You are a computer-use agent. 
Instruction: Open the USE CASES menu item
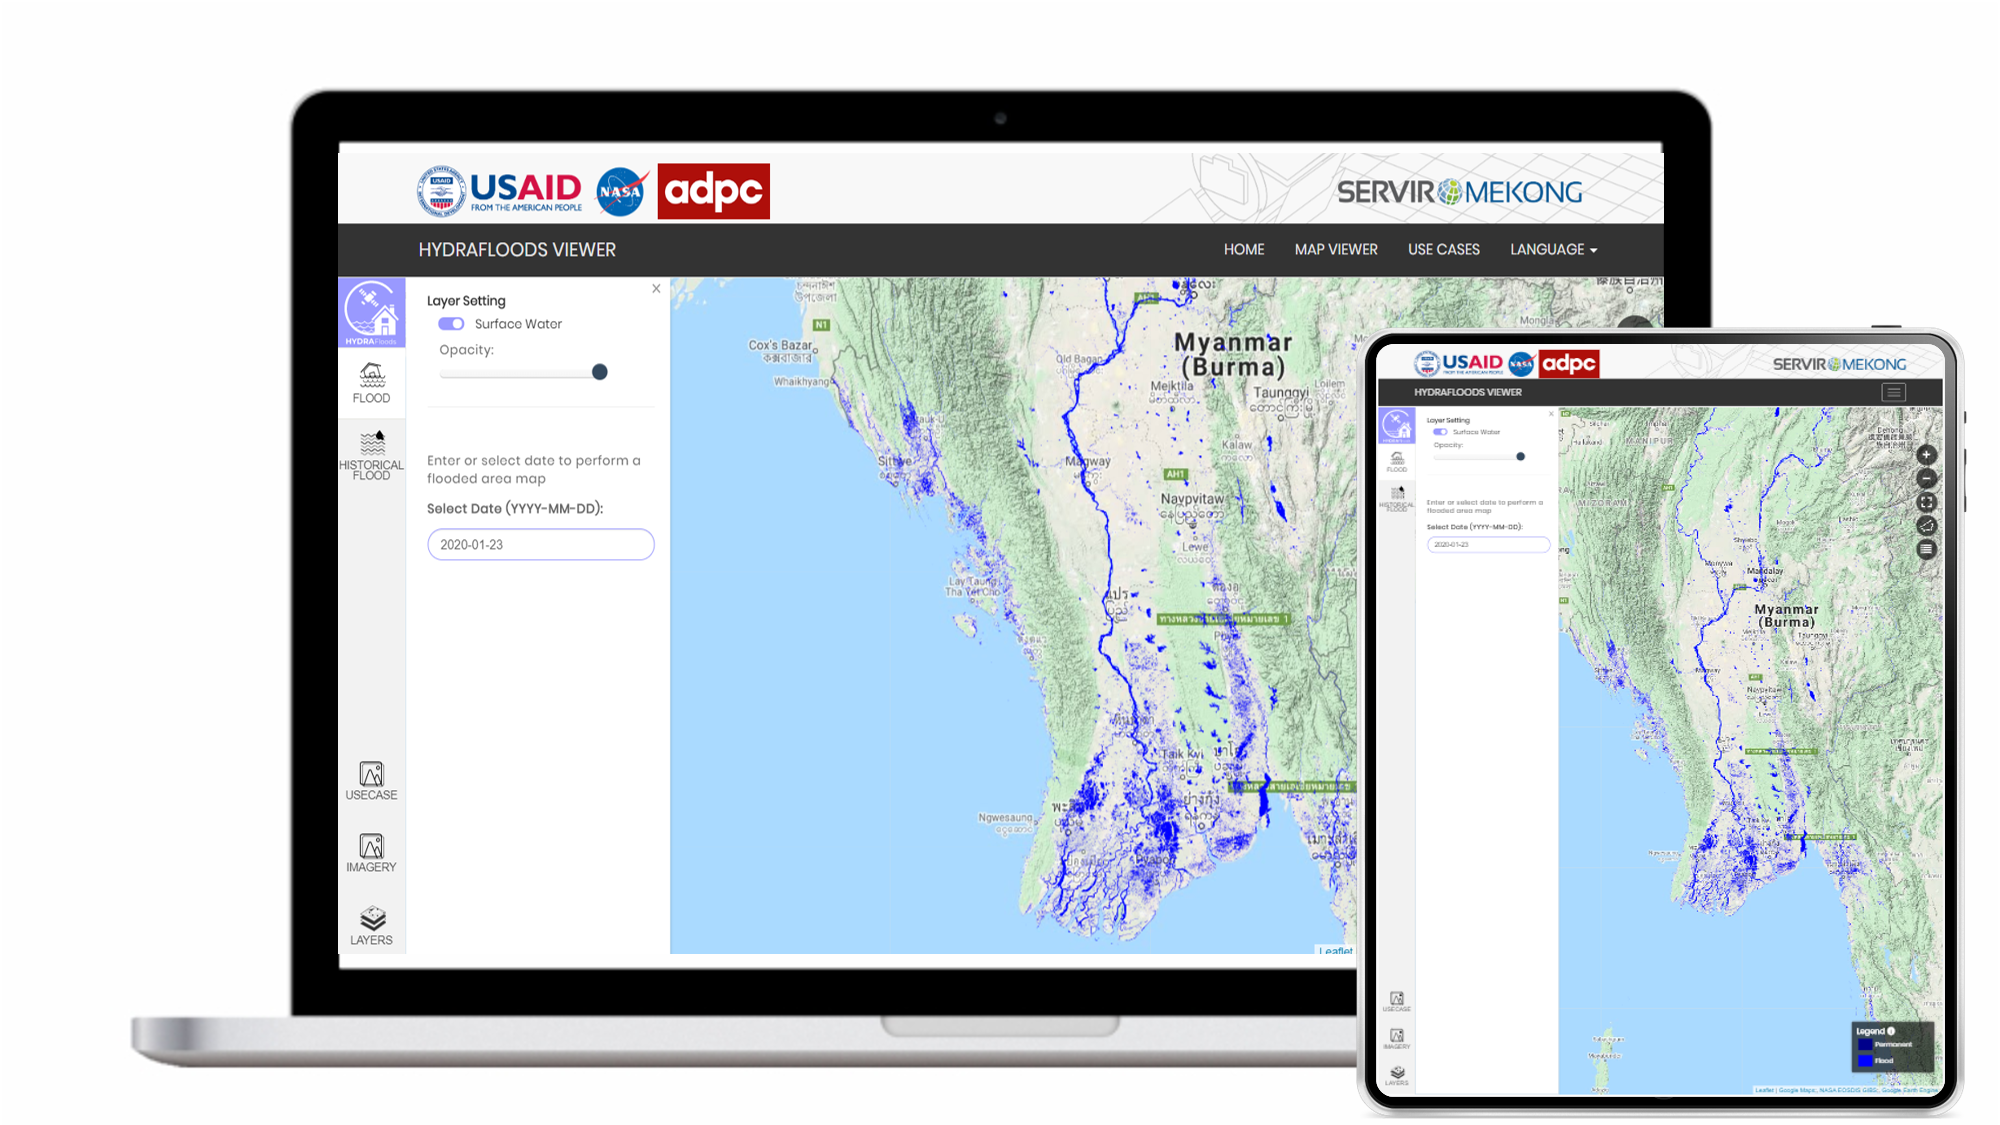pyautogui.click(x=1443, y=250)
